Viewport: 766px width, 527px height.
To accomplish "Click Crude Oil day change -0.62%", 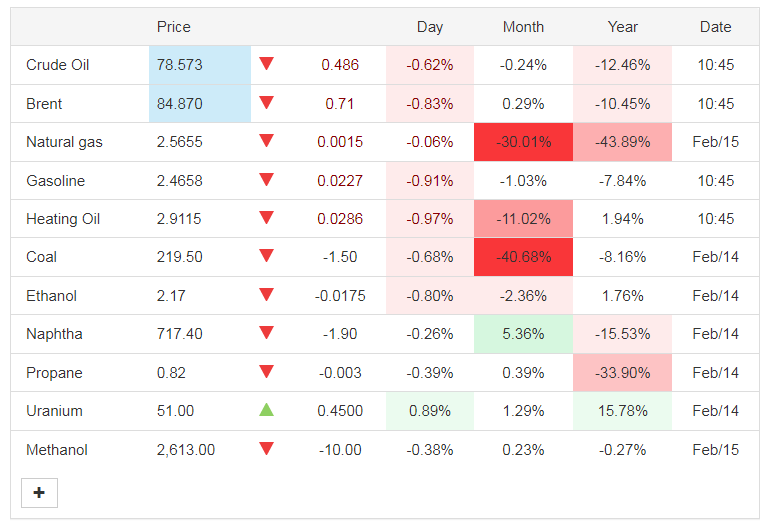I will click(430, 65).
